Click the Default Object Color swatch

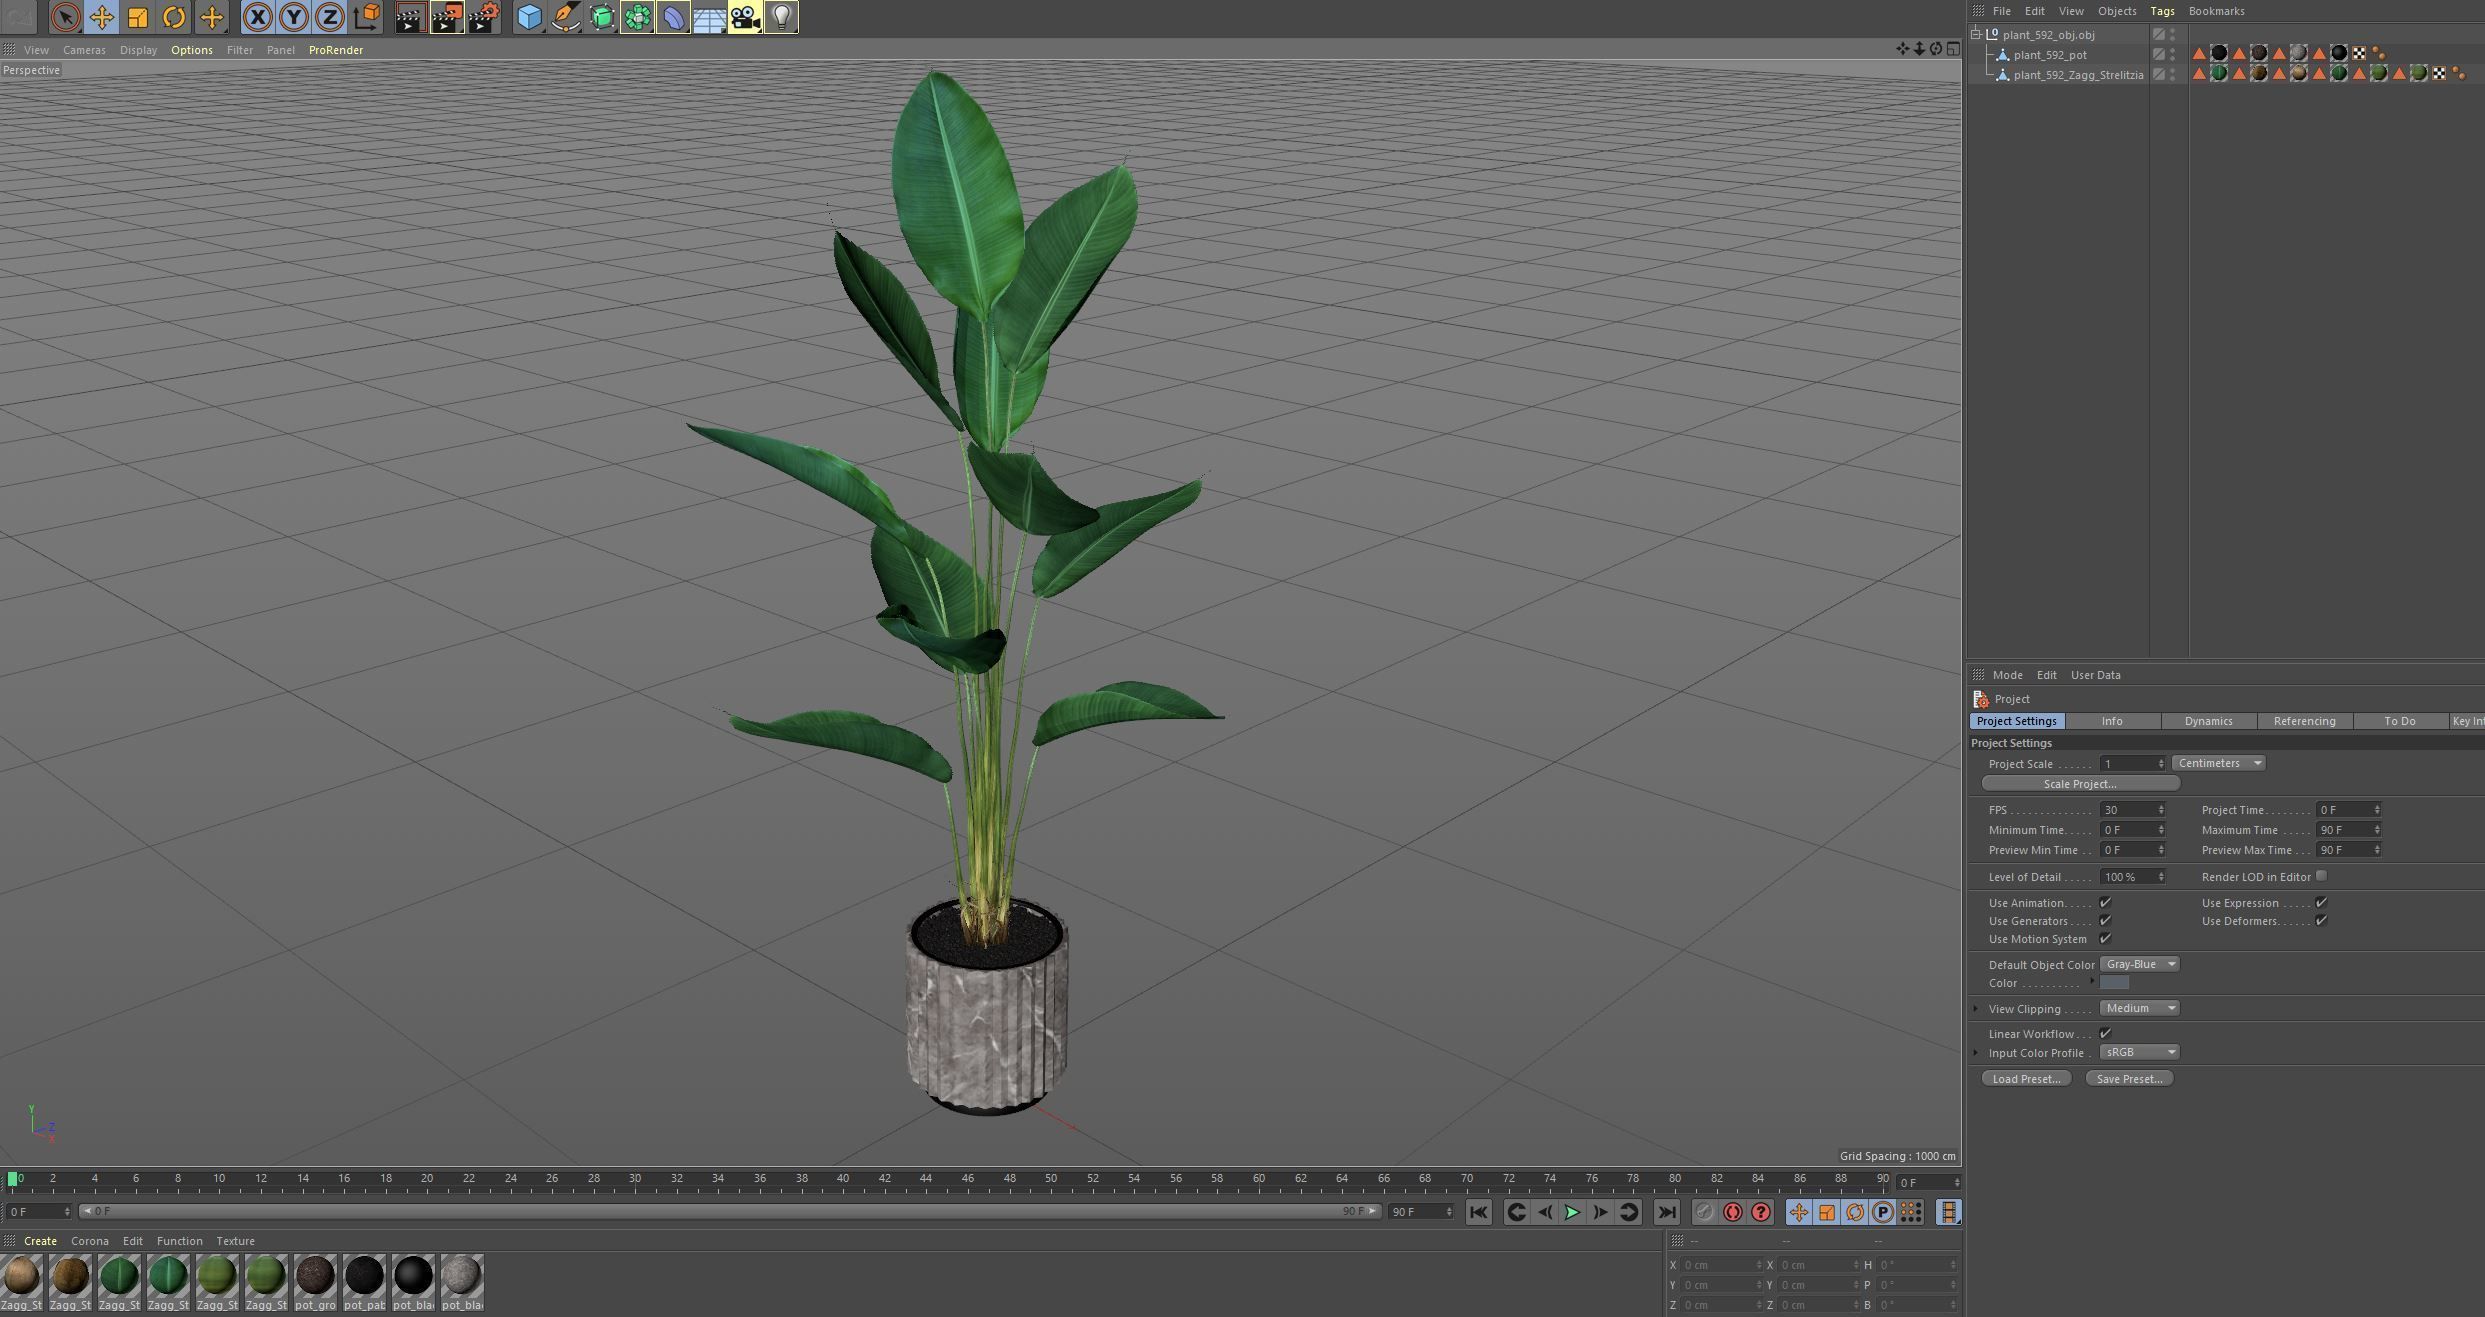2114,983
